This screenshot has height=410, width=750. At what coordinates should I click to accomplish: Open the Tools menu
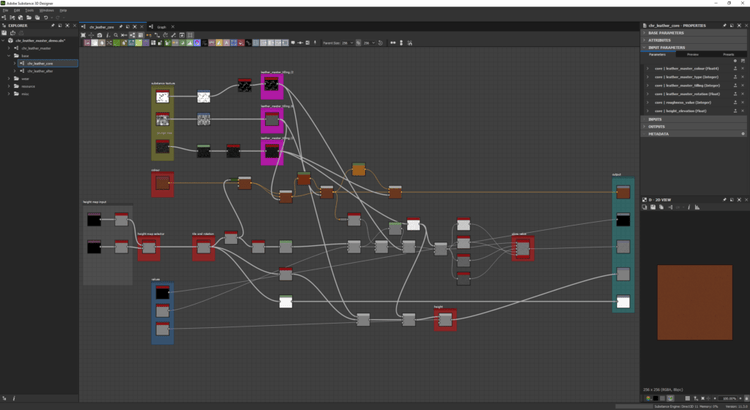pyautogui.click(x=30, y=10)
